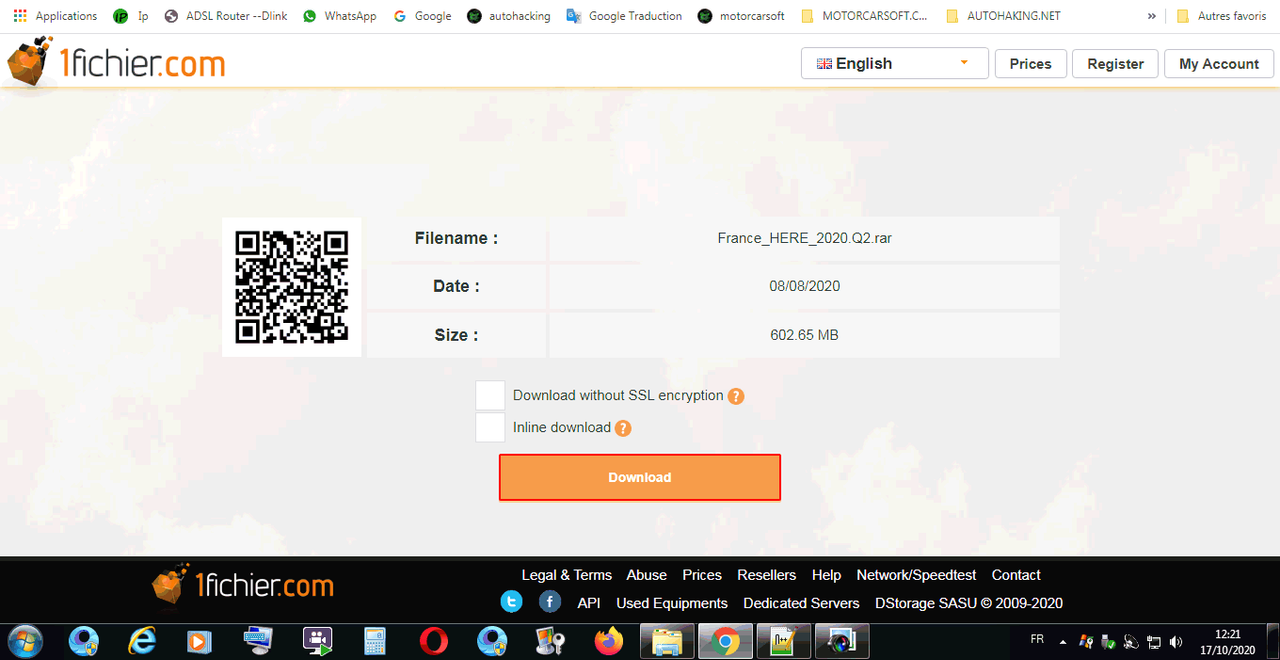
Task: Click the taskbar clock showing 12:21
Action: 1229,642
